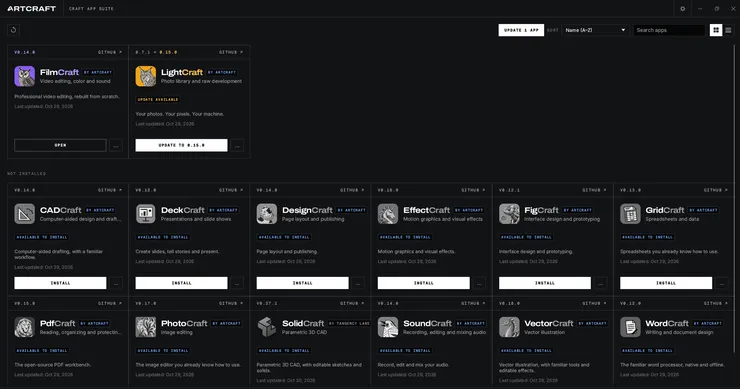Click the refresh icon in the toolbar
Screen dimensions: 740x389
(13, 30)
